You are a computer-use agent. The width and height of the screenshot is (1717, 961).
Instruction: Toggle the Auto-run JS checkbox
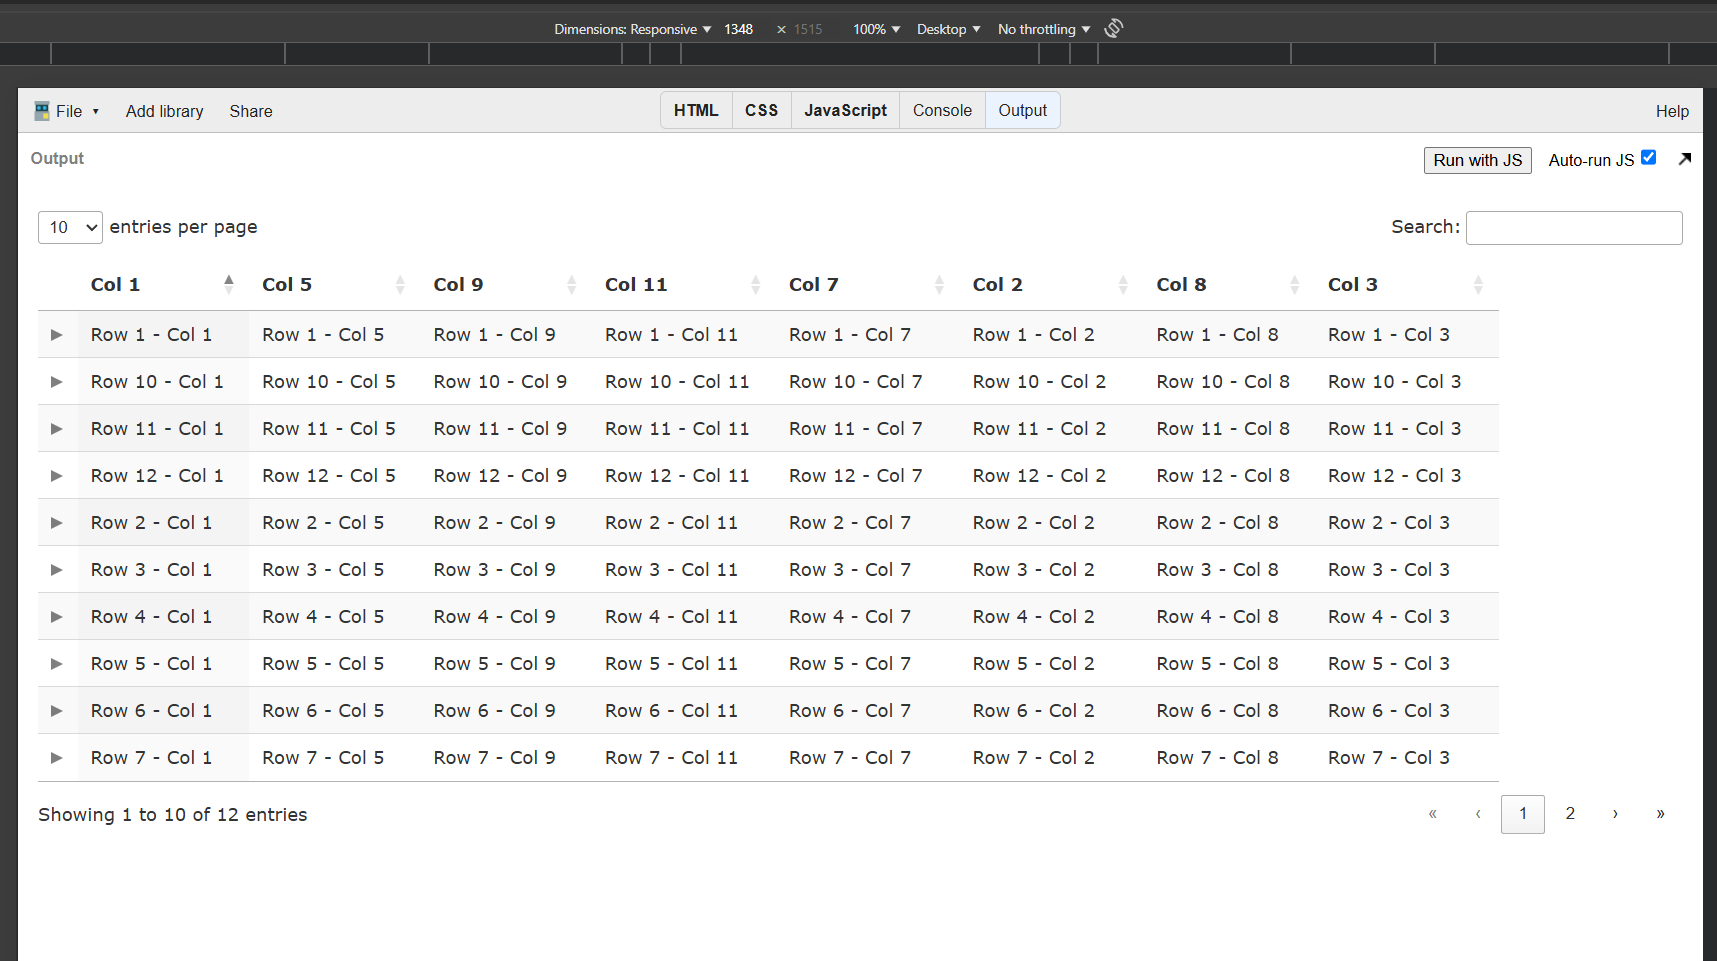[x=1648, y=158]
